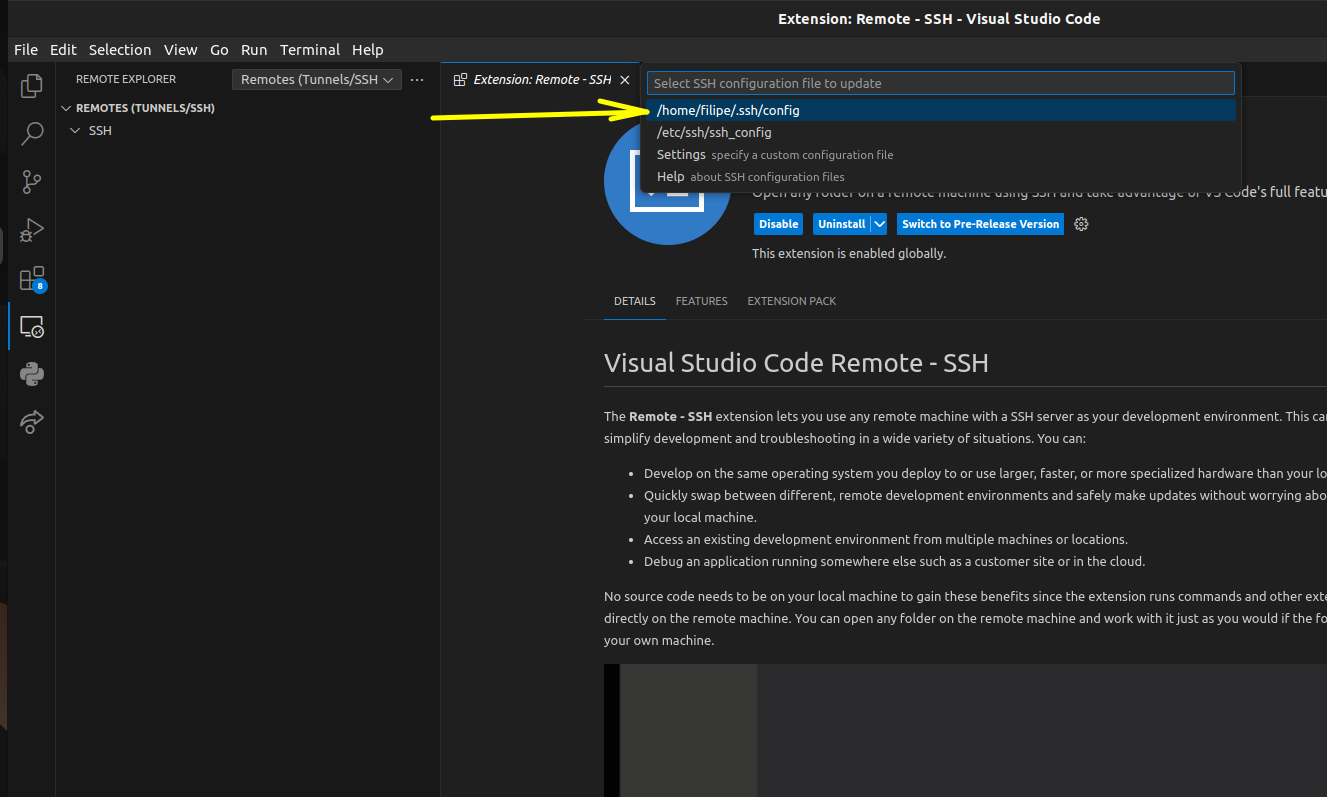This screenshot has width=1327, height=797.
Task: Click the README screenshot image thumbnail
Action: point(965,730)
